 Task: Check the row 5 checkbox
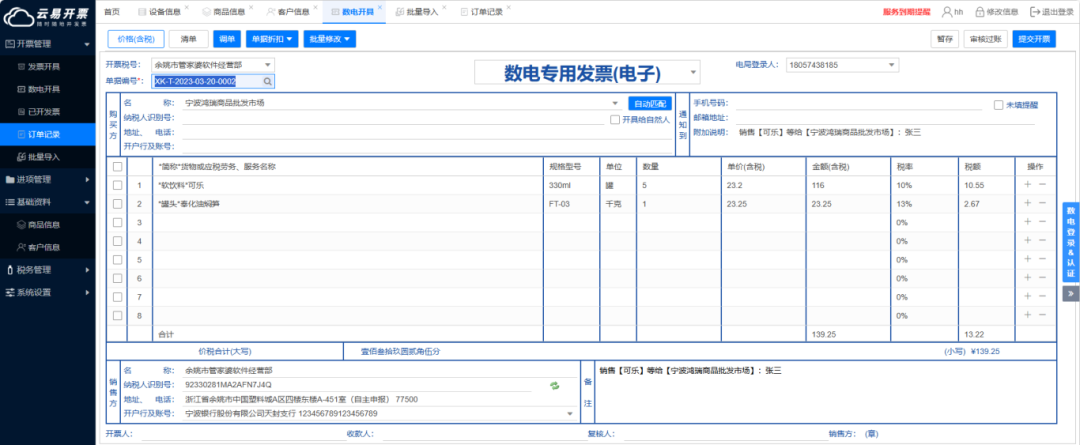point(118,260)
